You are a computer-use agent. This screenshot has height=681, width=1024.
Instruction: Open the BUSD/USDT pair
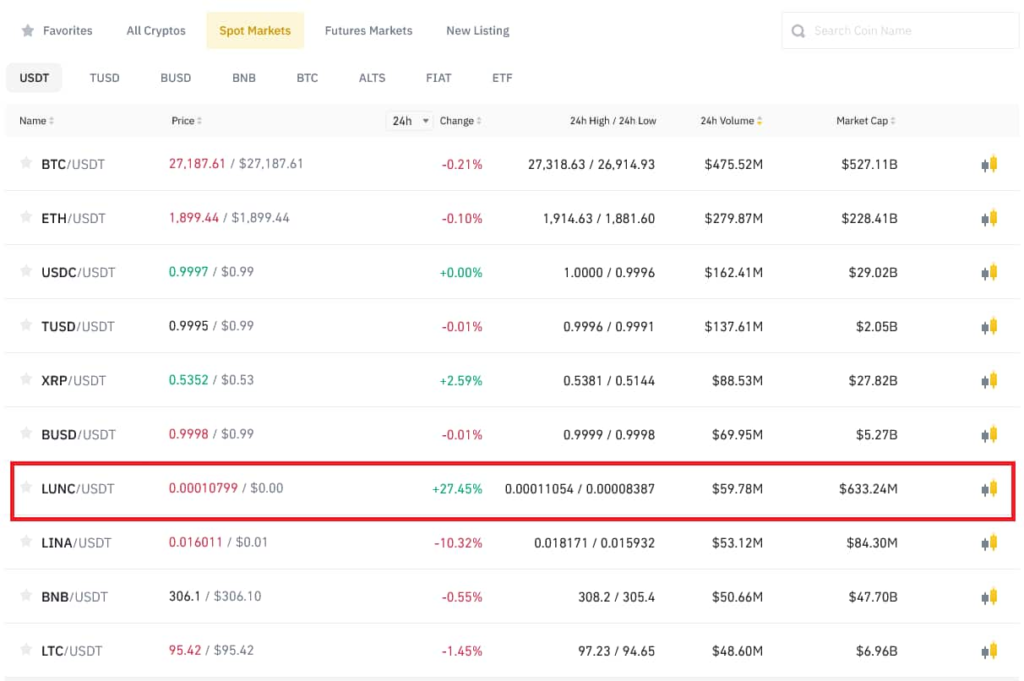click(78, 435)
